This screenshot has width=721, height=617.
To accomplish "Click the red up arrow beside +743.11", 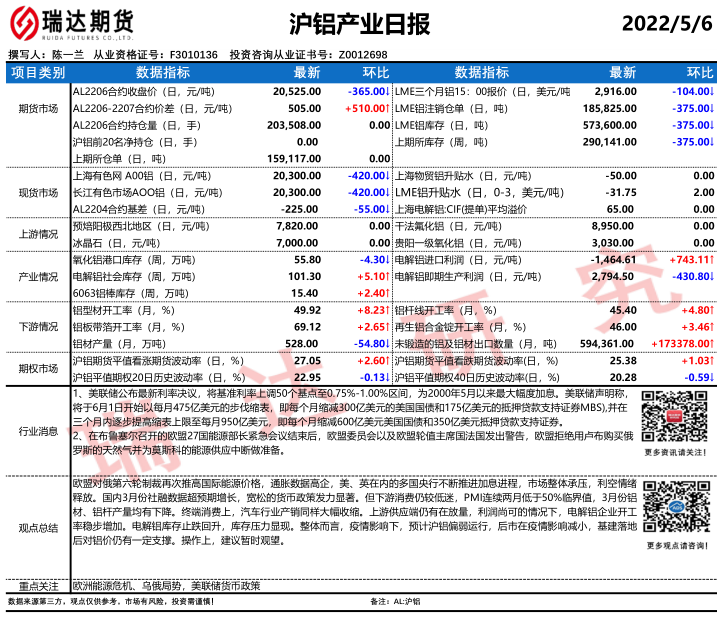I will tap(711, 258).
